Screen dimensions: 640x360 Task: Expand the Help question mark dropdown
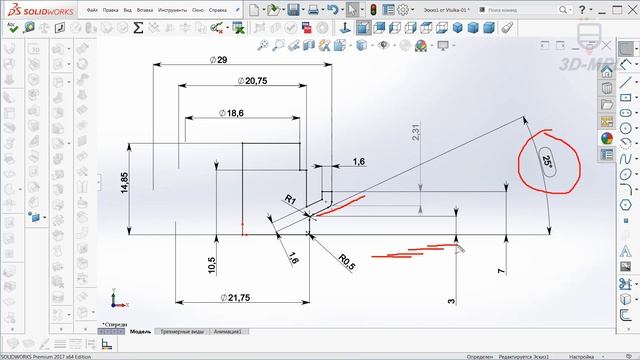590,10
